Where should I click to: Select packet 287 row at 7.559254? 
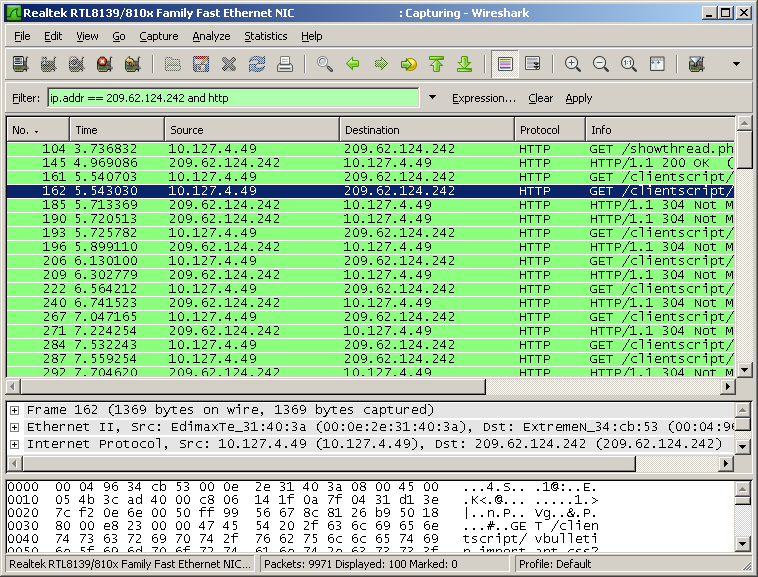tap(370, 359)
